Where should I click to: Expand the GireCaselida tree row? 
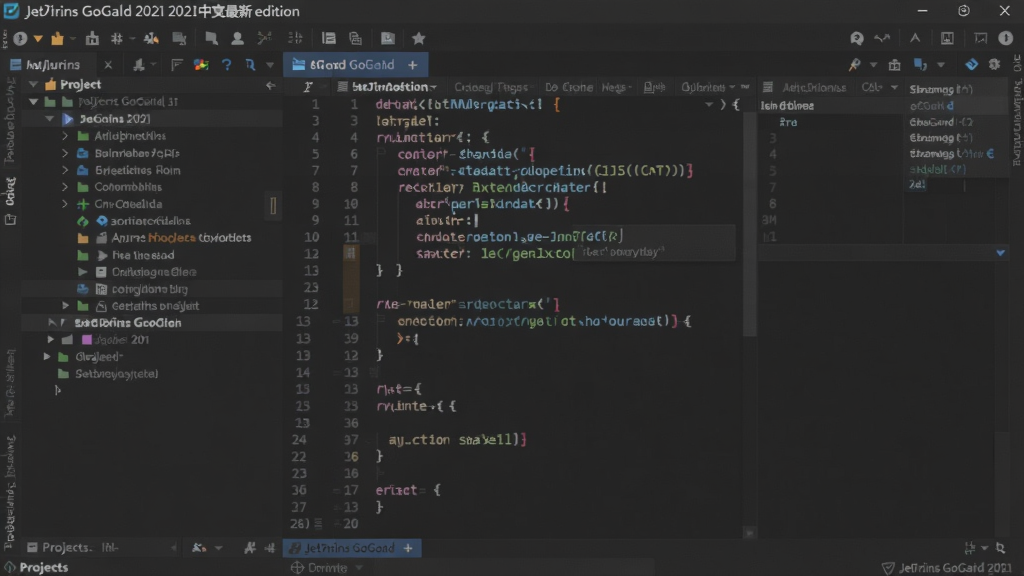[65, 204]
